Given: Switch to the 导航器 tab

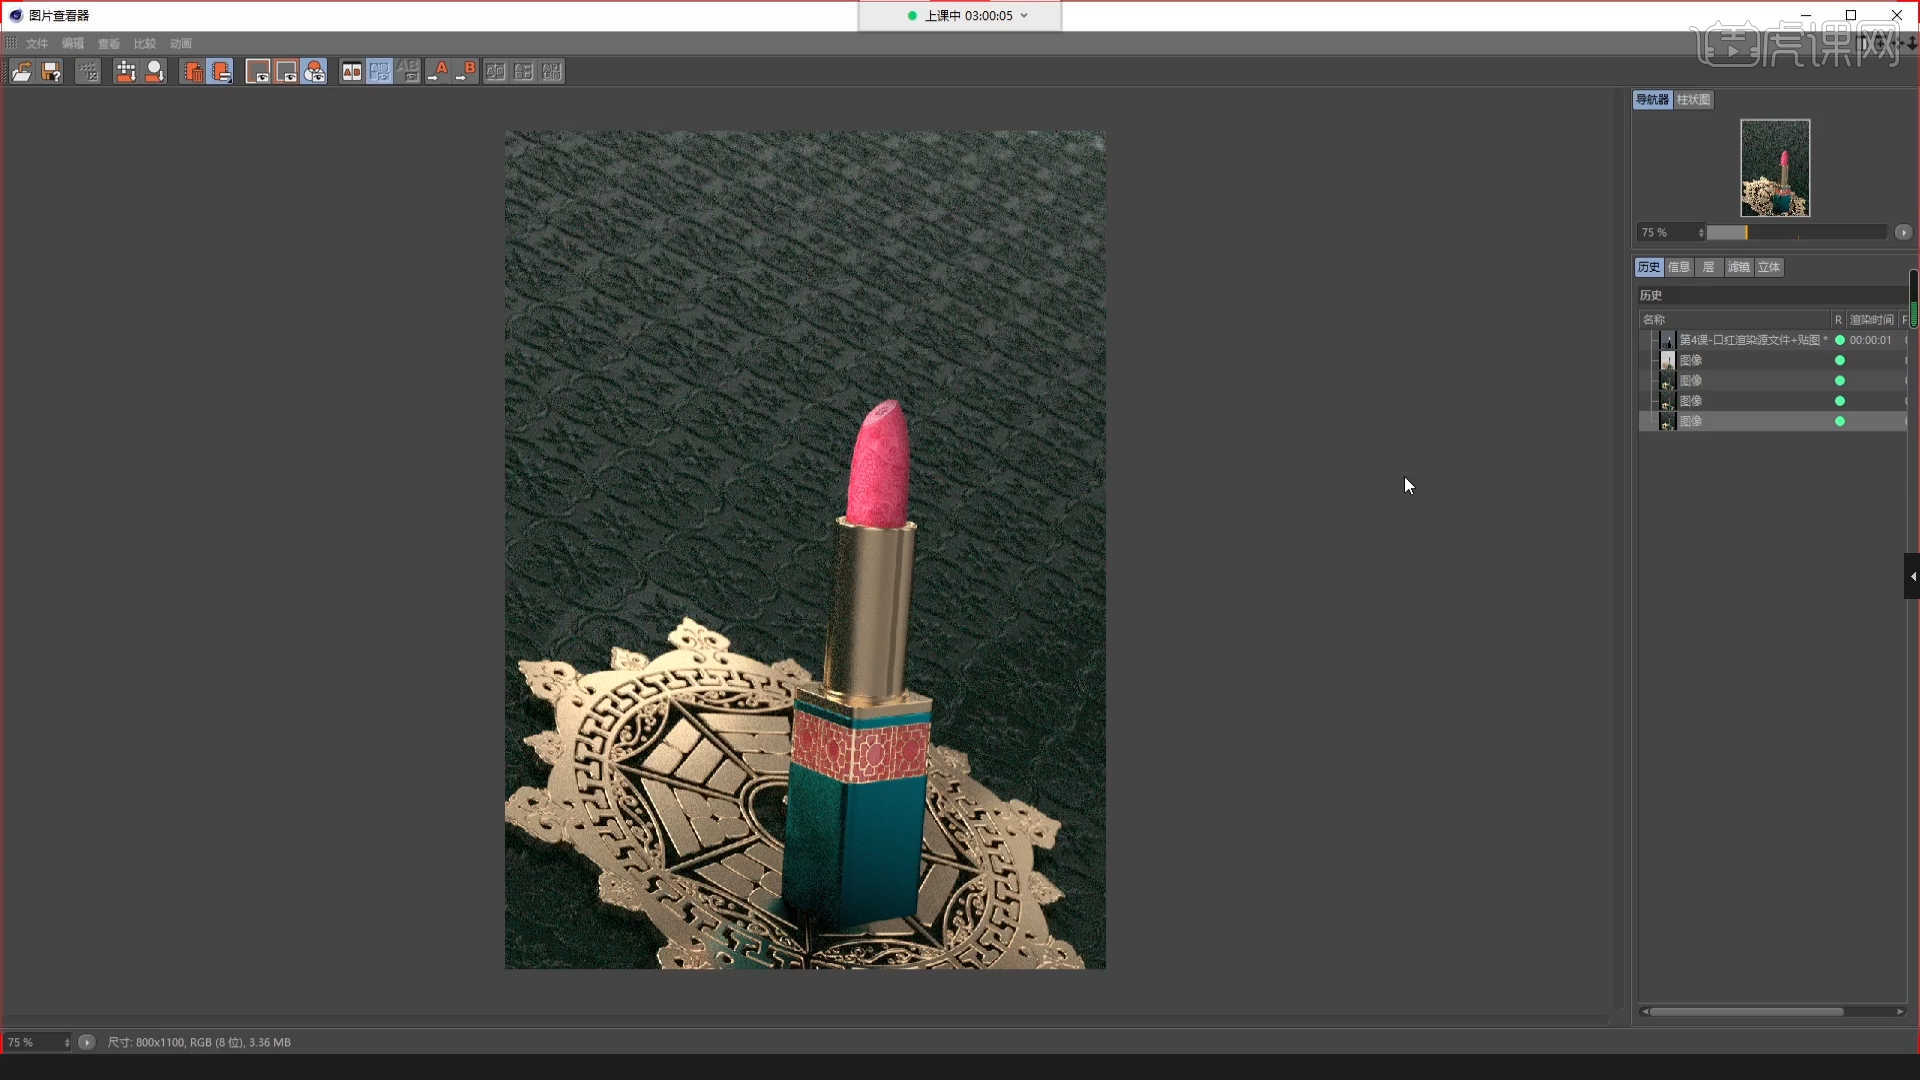Looking at the screenshot, I should coord(1652,99).
